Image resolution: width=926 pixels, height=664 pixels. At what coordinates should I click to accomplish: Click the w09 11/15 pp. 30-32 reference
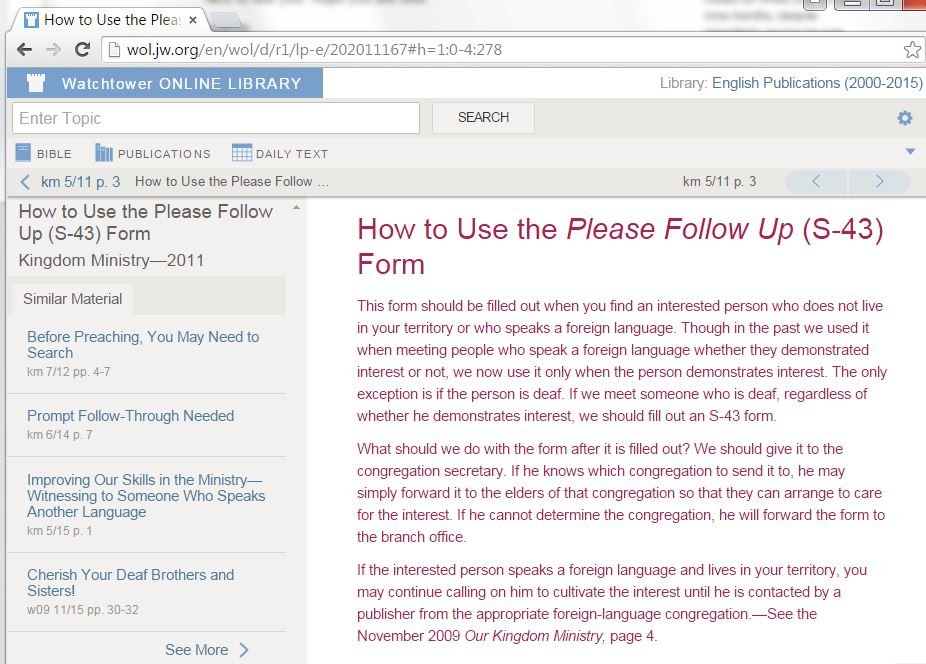[83, 610]
